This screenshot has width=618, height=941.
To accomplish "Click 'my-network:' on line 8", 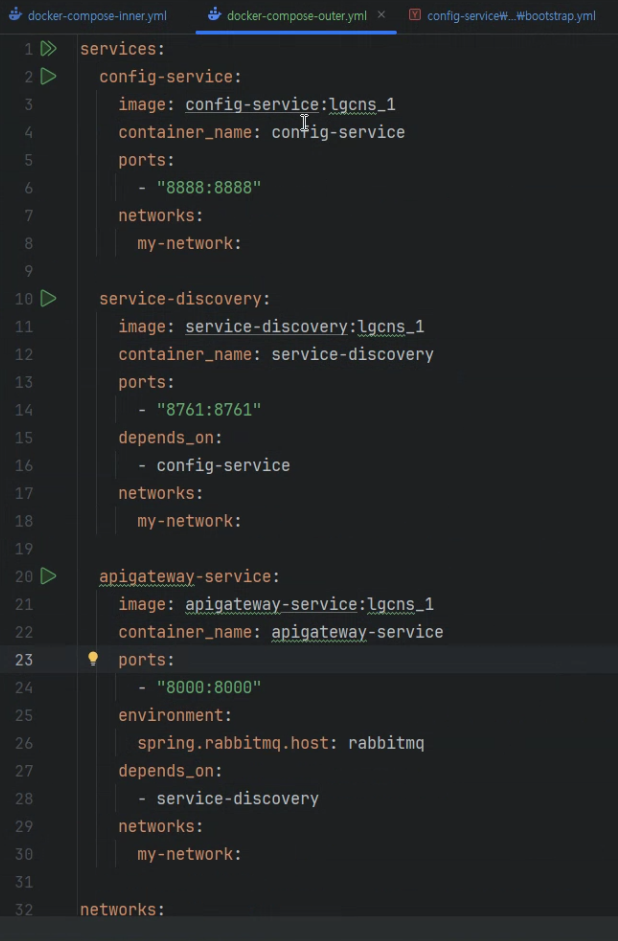I will (190, 243).
